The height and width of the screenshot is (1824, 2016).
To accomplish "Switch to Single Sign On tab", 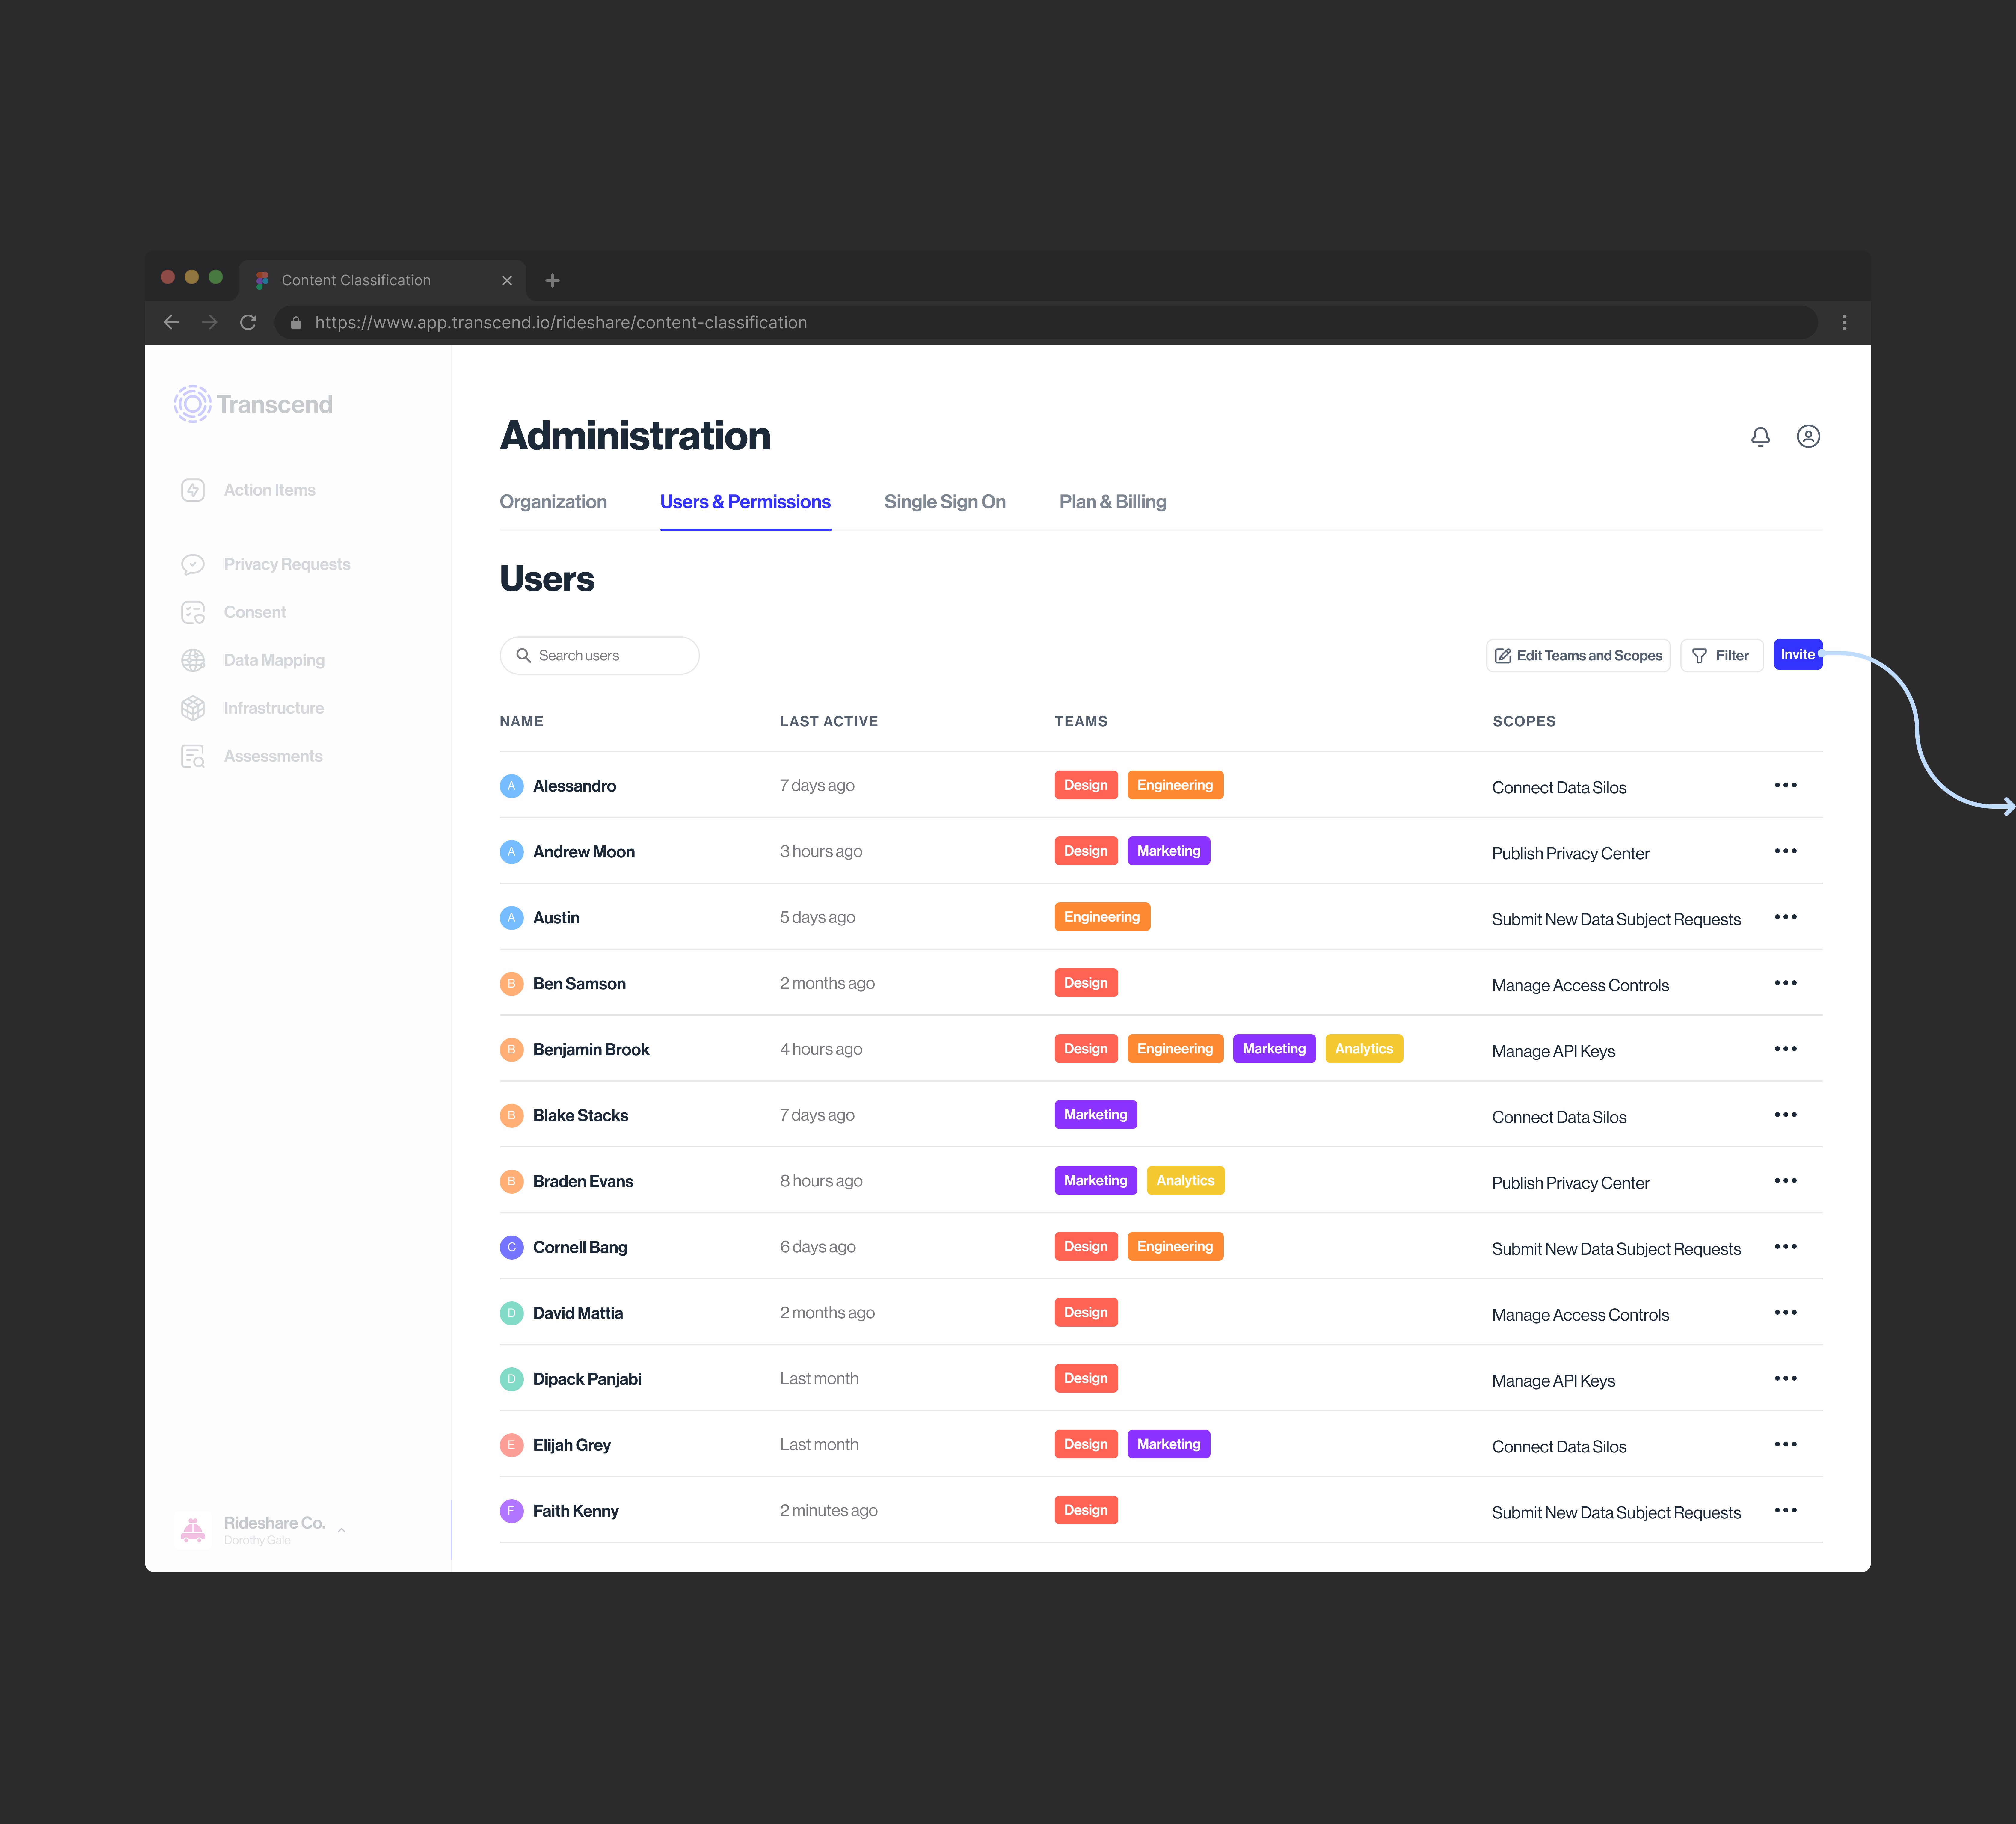I will pos(944,502).
